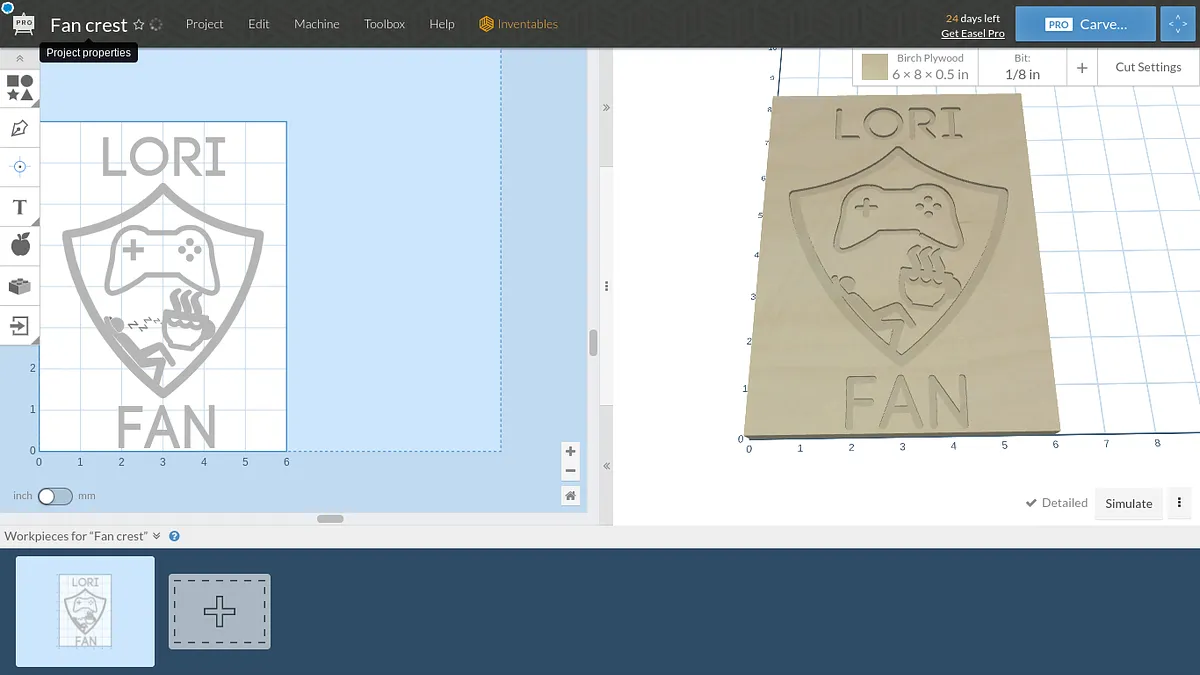Screen dimensions: 1200x675
Task: Select the Pen drawing tool
Action: [19, 128]
